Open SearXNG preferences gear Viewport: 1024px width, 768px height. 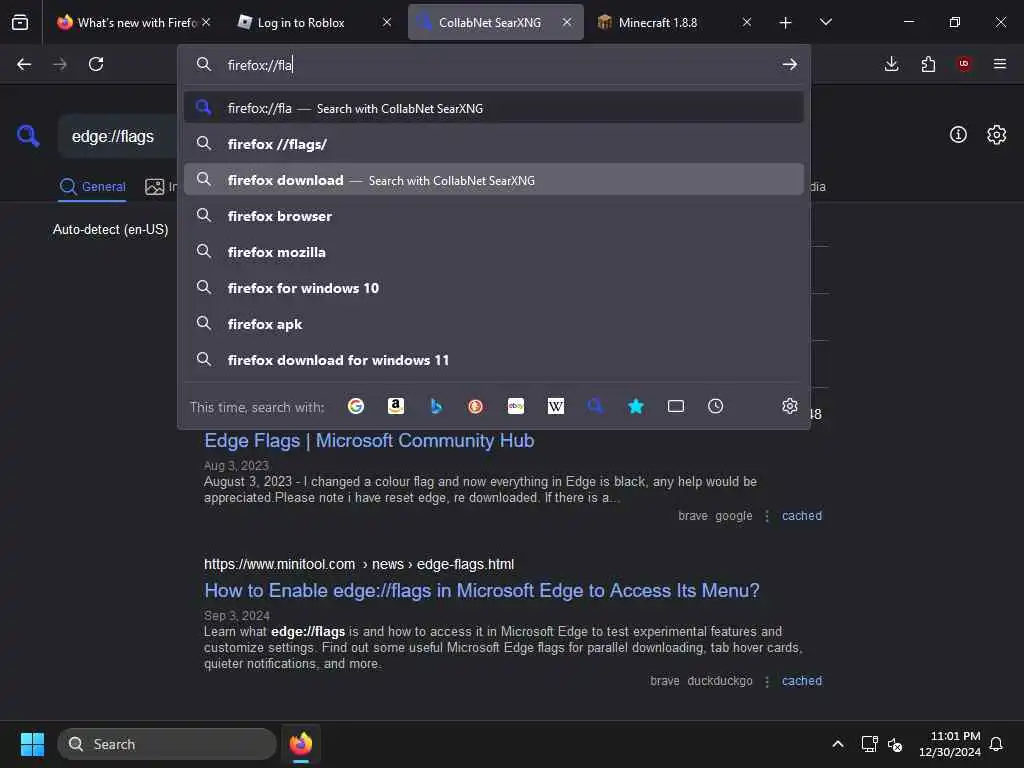coord(997,135)
